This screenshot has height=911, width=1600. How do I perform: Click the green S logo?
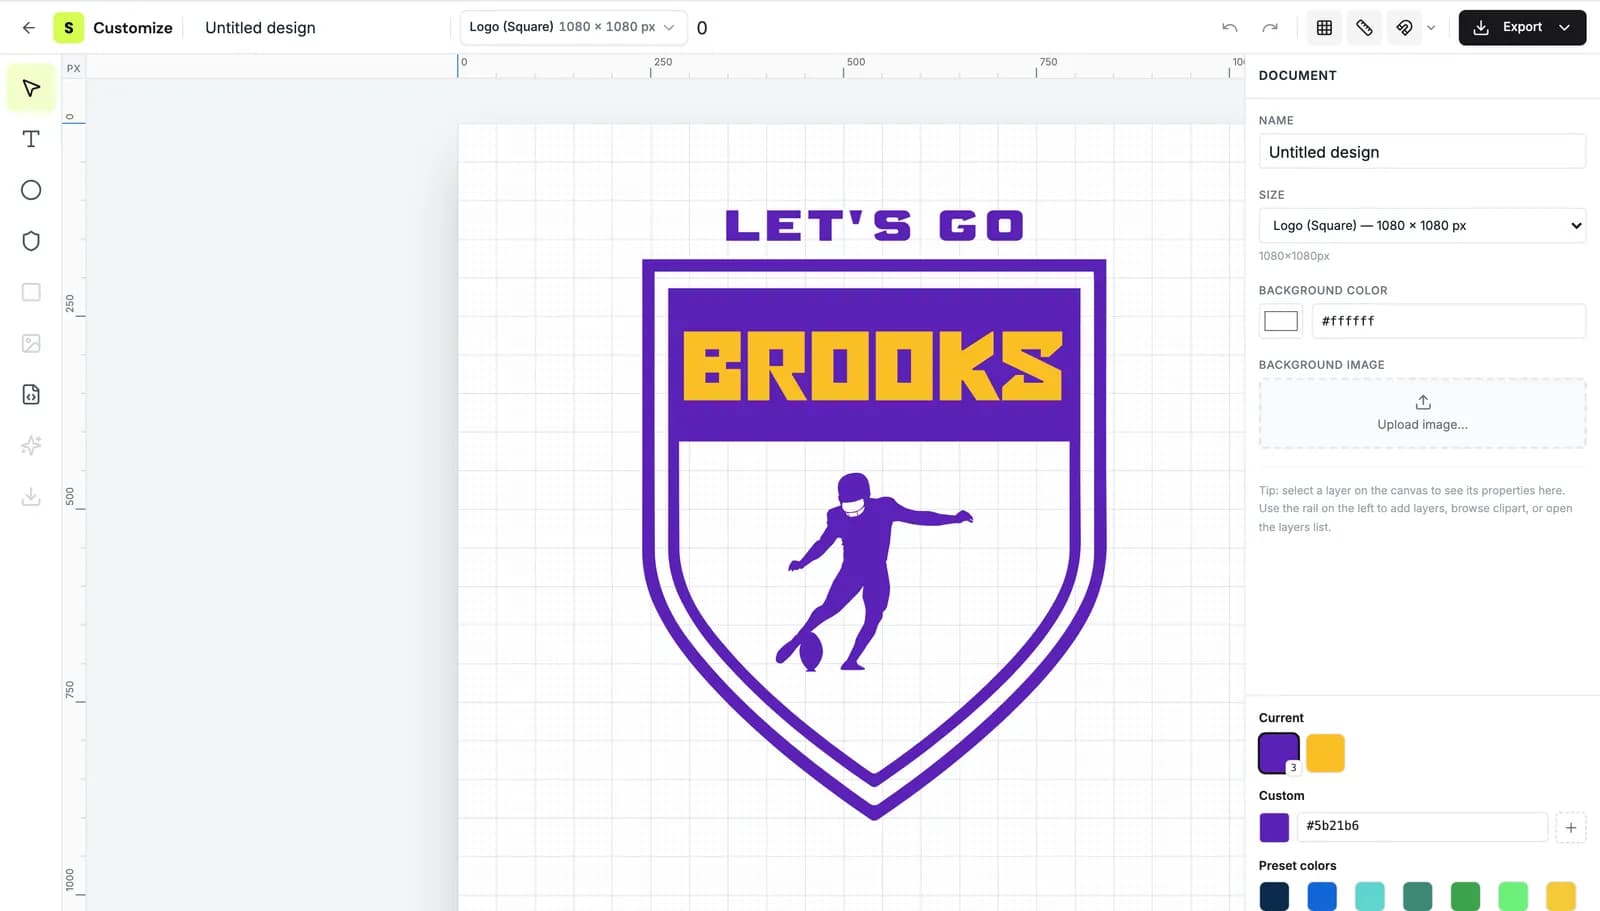pyautogui.click(x=68, y=28)
